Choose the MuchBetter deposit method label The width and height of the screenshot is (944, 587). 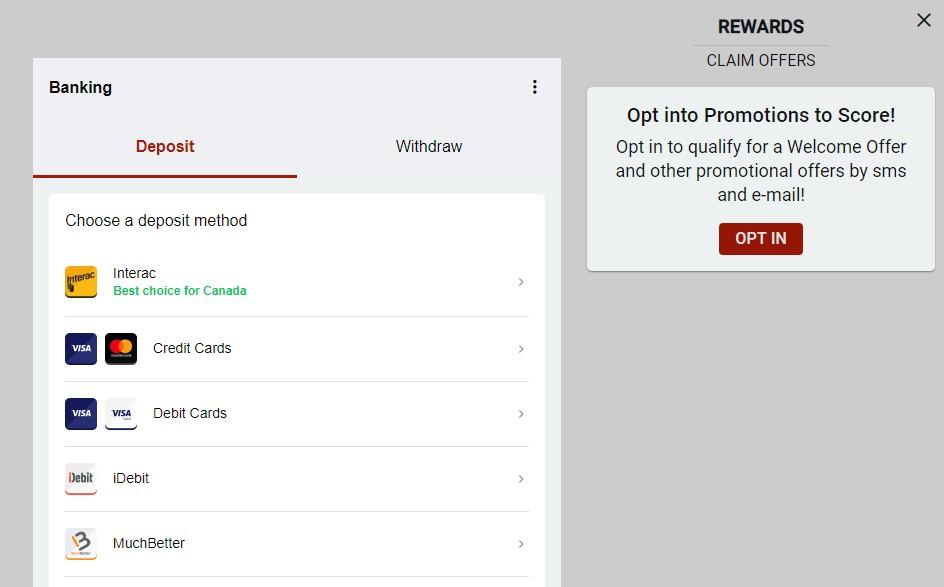point(149,543)
